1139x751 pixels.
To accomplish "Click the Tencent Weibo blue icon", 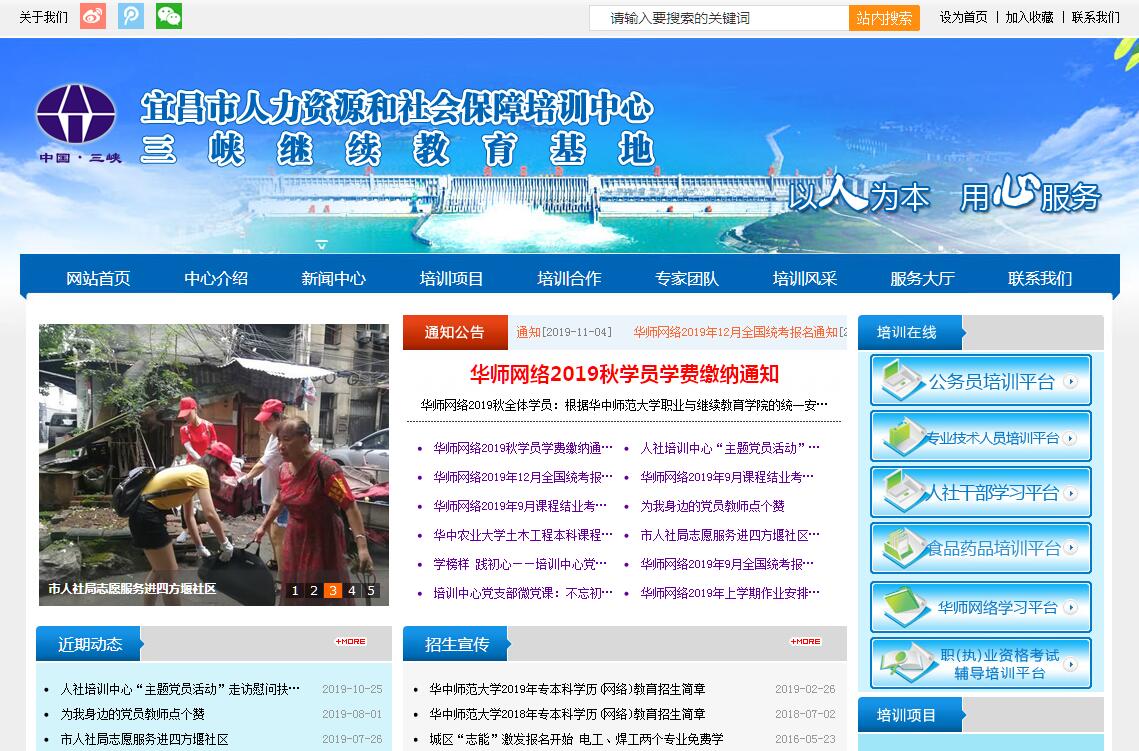I will 131,17.
